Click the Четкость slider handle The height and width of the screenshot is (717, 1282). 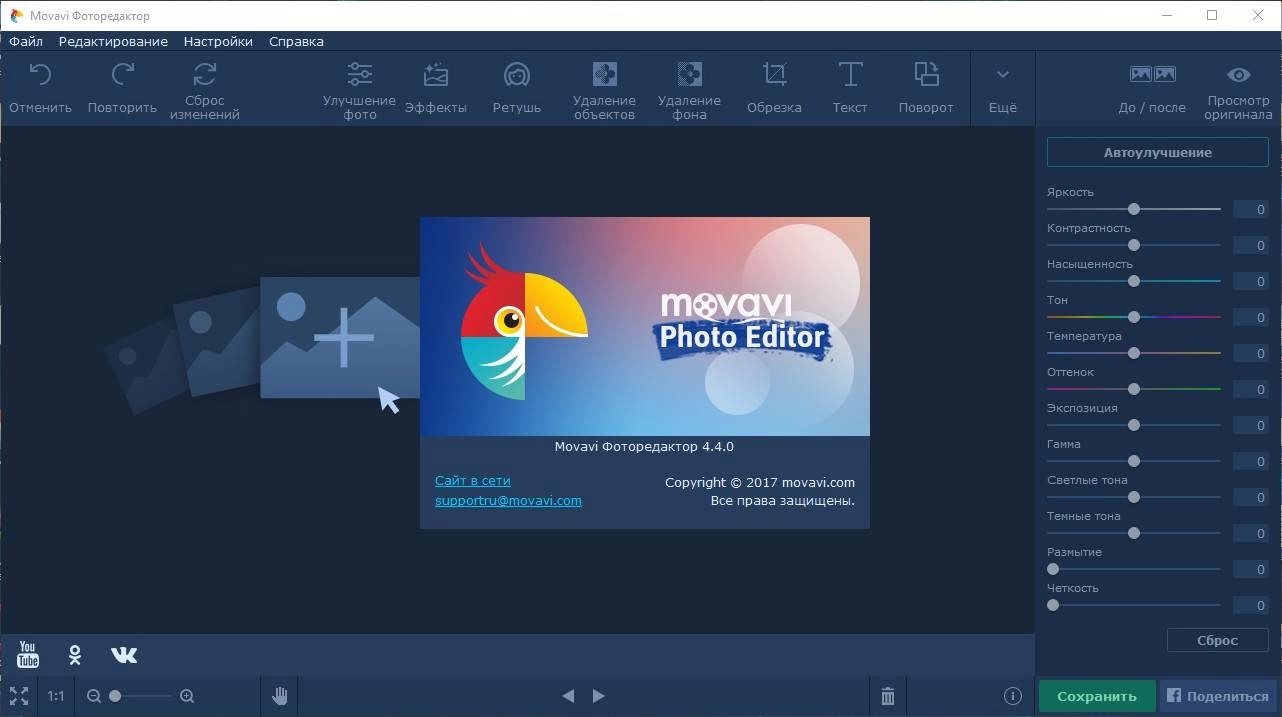[x=1053, y=605]
